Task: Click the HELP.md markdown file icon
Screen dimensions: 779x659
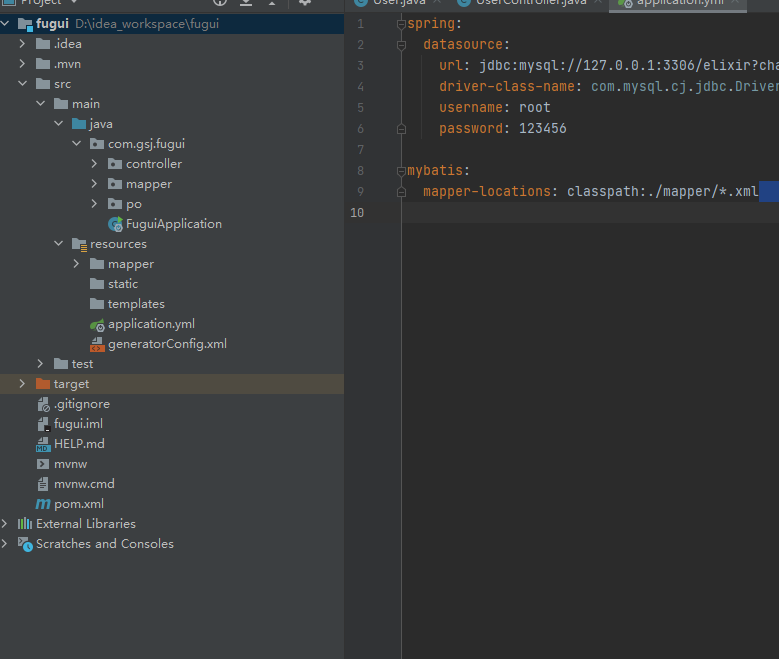Action: coord(43,444)
